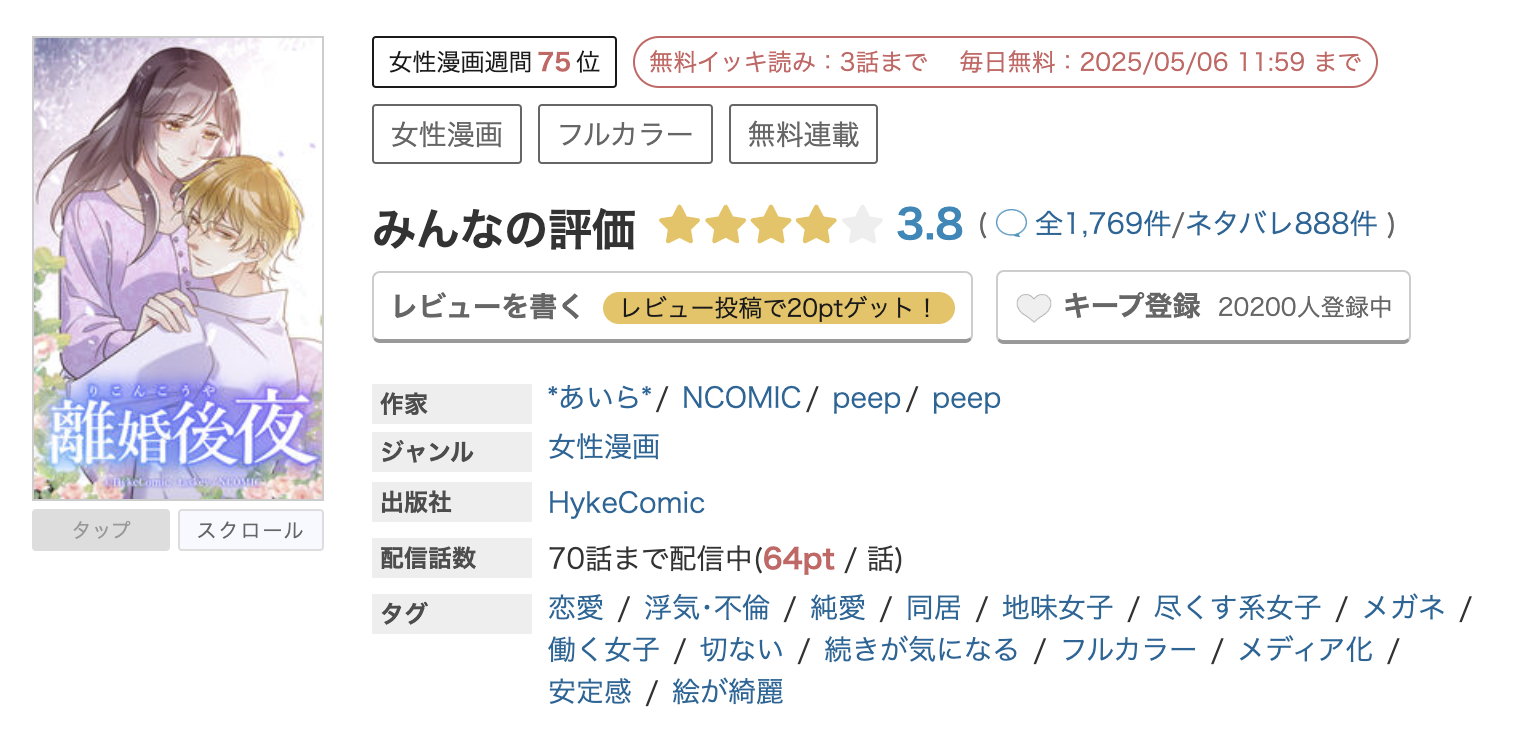Select the first star in the rating

point(679,225)
